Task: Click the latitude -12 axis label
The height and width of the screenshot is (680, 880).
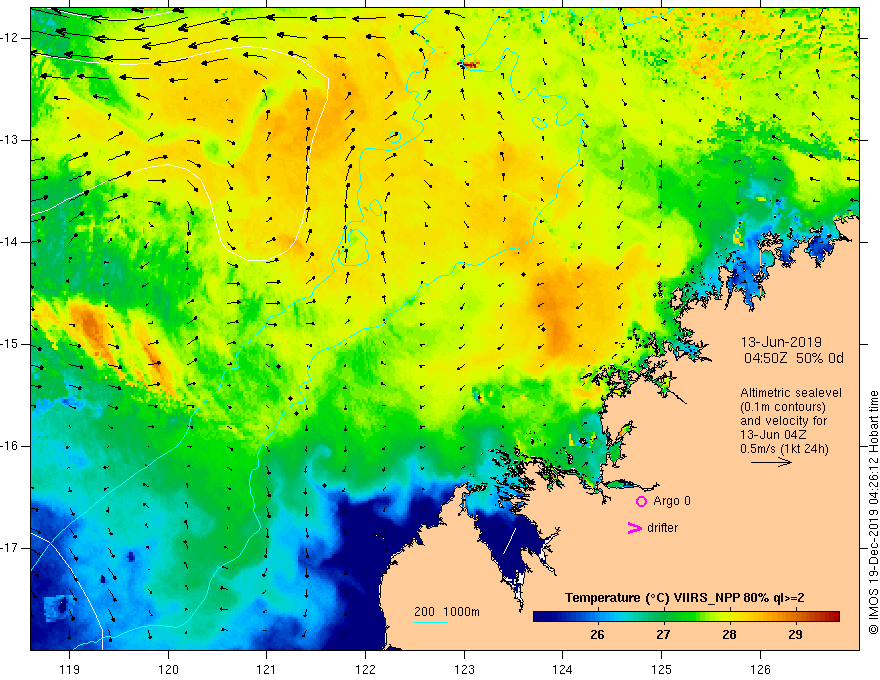Action: coord(11,38)
